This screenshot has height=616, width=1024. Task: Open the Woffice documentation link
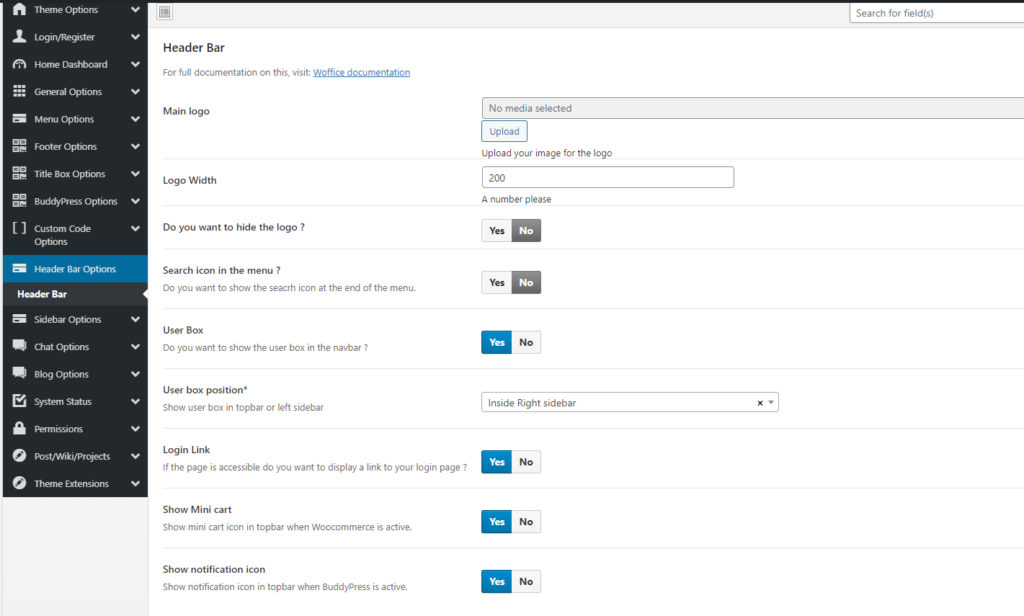[361, 73]
